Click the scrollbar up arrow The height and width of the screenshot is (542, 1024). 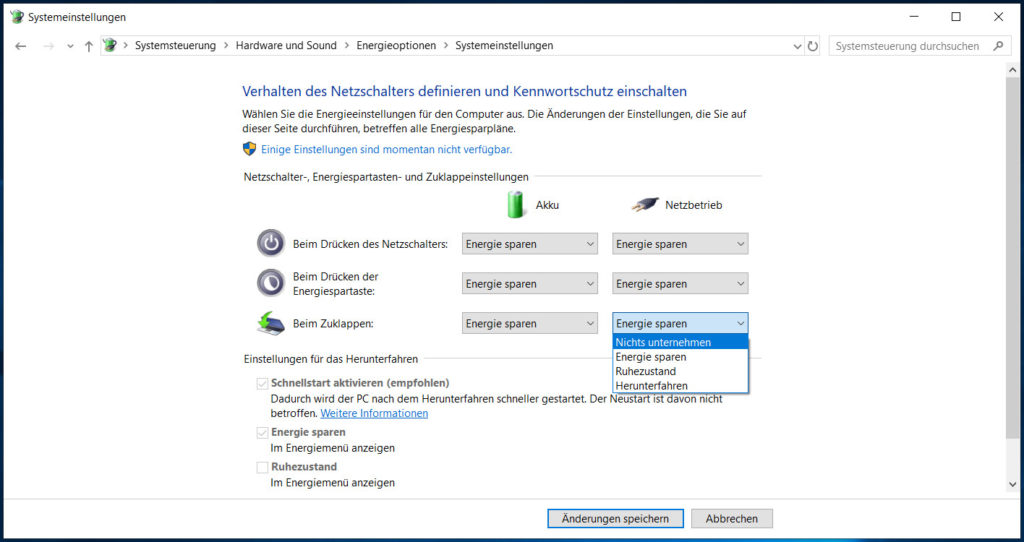[1012, 69]
